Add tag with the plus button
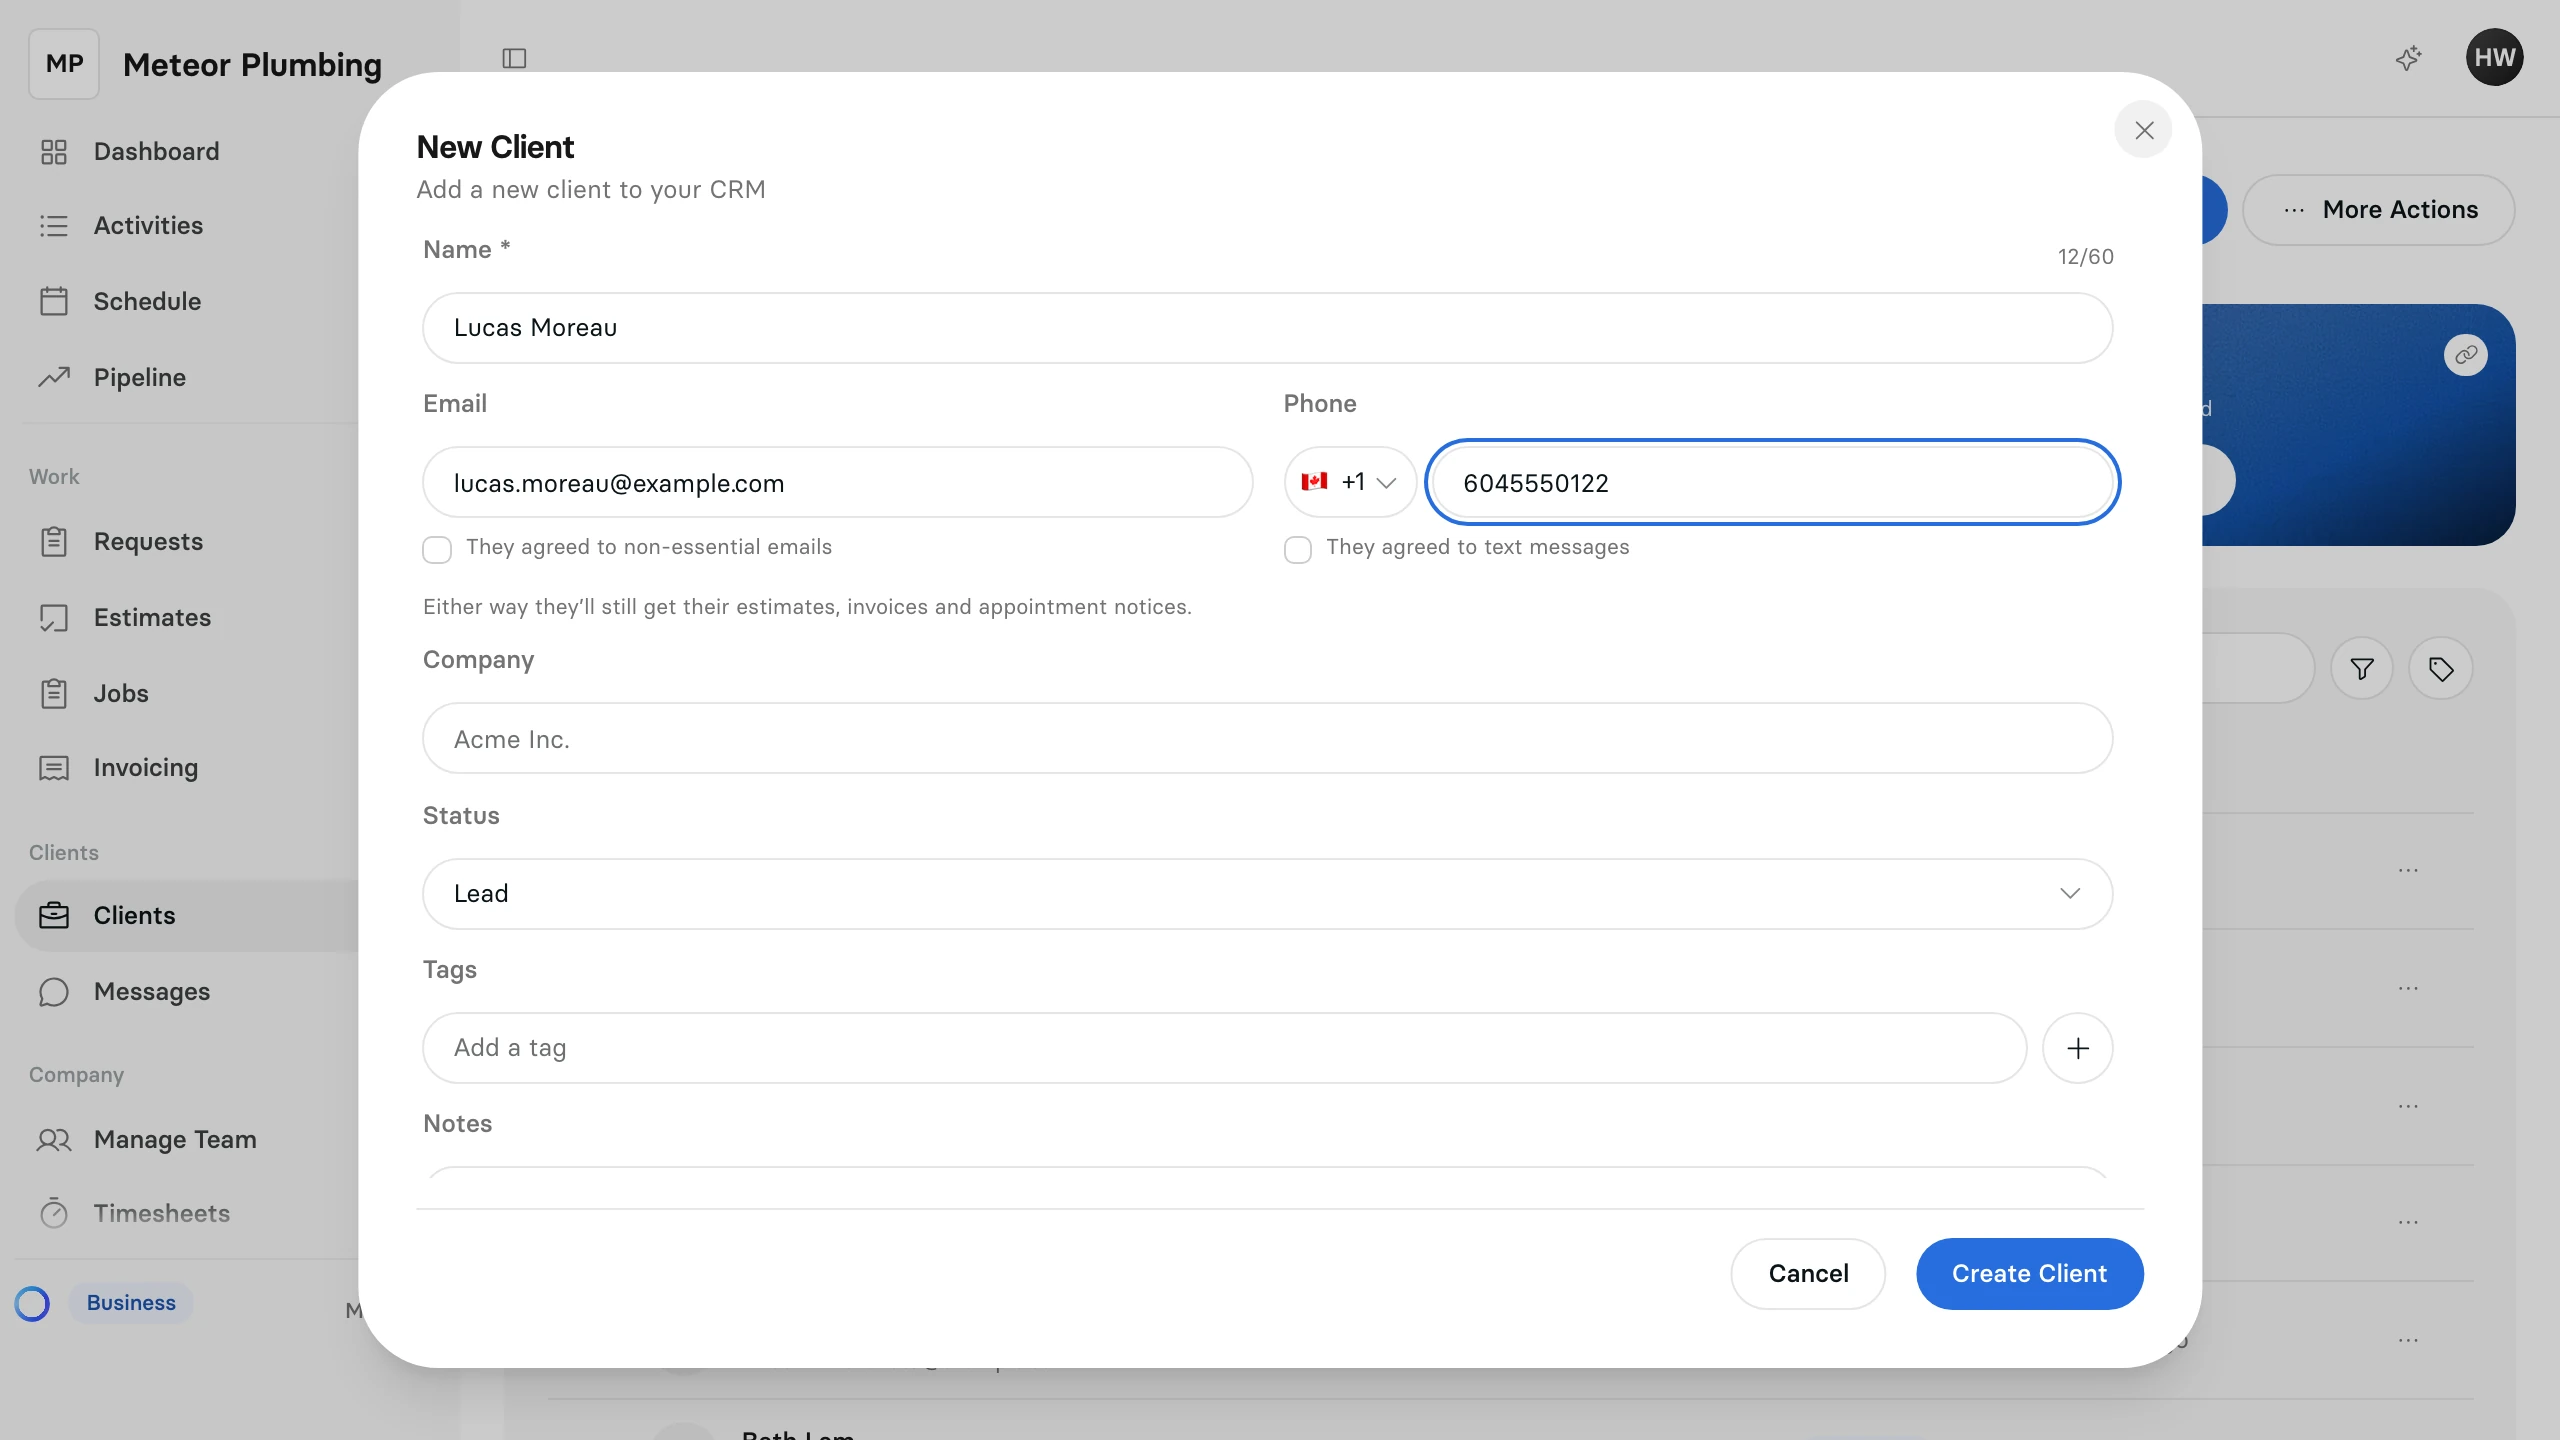 tap(2078, 1048)
